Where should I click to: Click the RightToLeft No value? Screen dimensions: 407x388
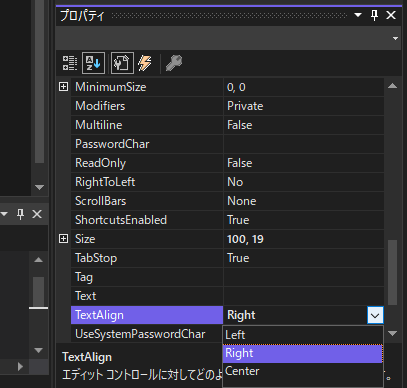[304, 182]
